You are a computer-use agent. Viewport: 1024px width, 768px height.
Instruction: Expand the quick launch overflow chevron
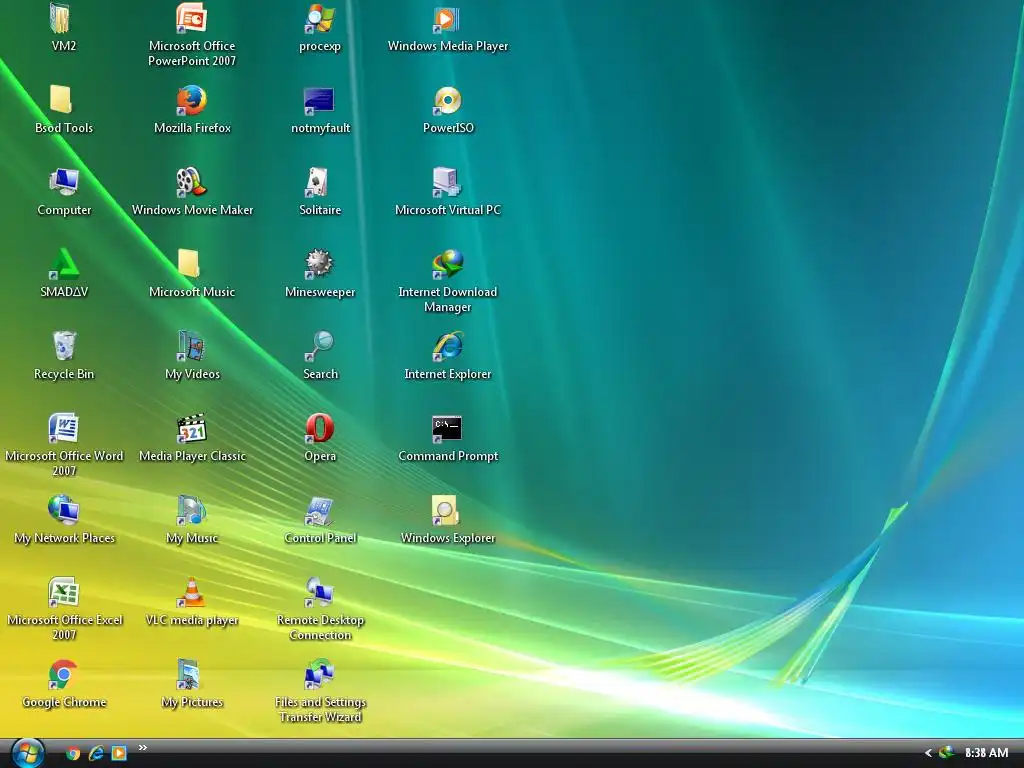pyautogui.click(x=142, y=748)
